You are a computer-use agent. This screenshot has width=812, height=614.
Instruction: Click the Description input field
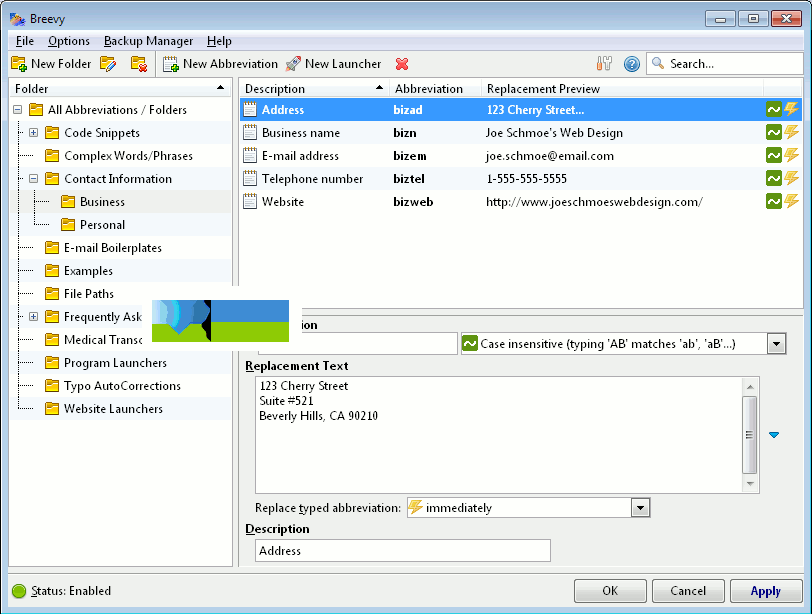tap(402, 551)
